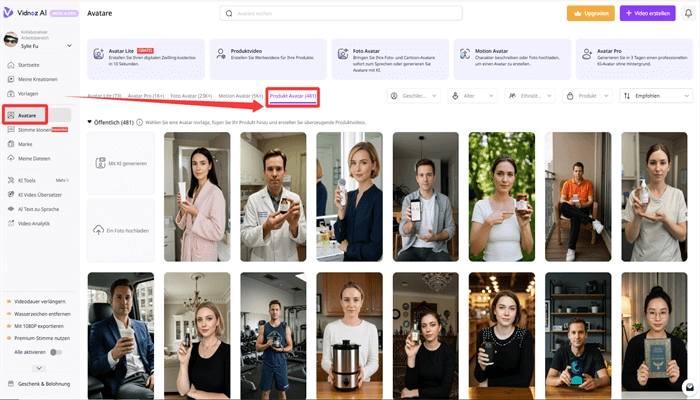The width and height of the screenshot is (700, 400).
Task: Click the Ein Foto hochladen tile
Action: click(121, 230)
